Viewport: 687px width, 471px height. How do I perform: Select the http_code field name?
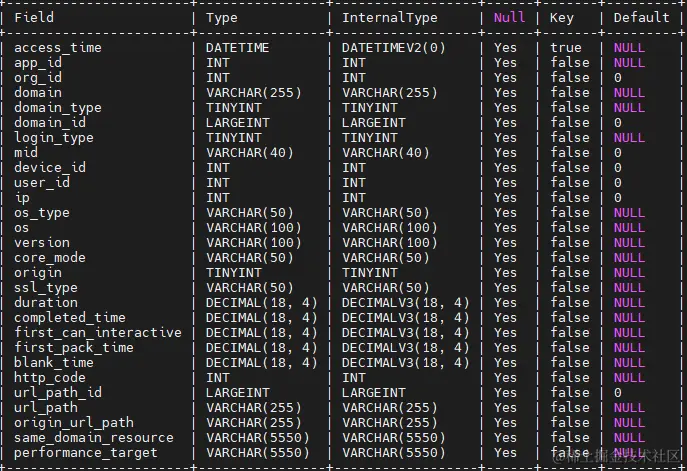pyautogui.click(x=50, y=377)
